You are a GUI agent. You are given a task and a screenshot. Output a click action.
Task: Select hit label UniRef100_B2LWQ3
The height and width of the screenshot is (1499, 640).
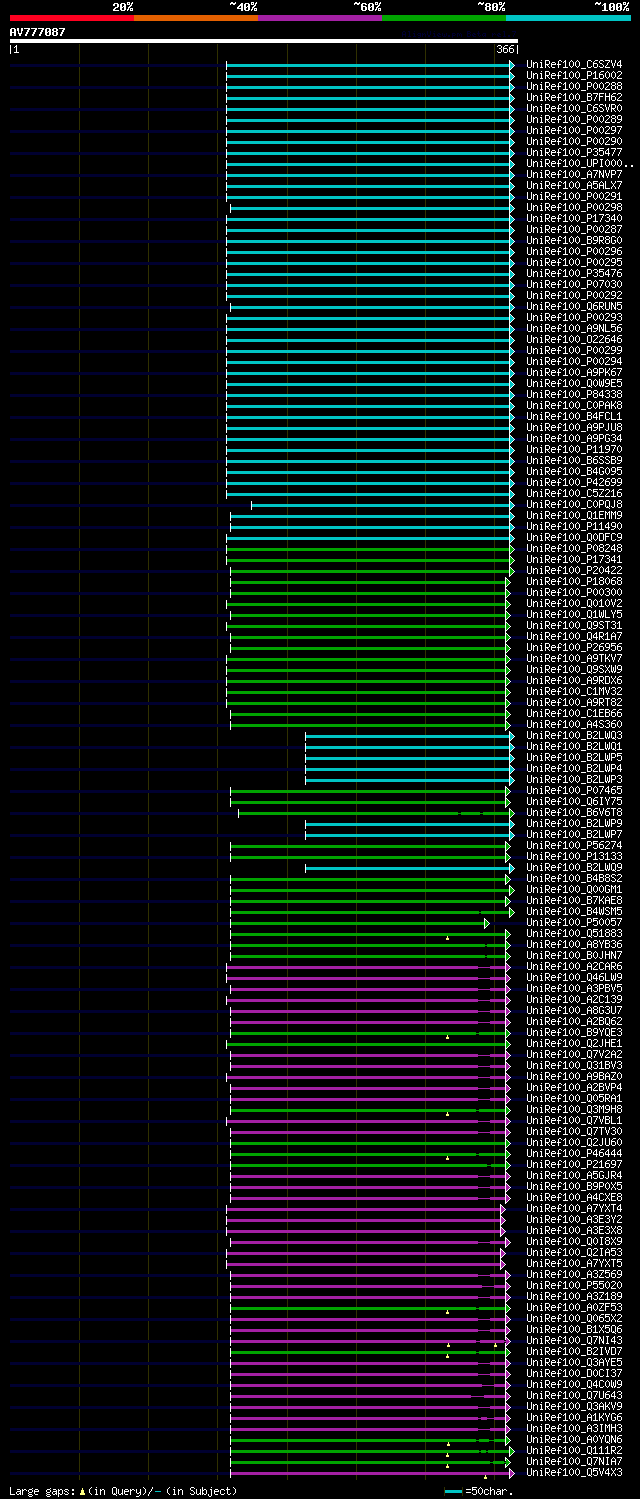point(574,735)
